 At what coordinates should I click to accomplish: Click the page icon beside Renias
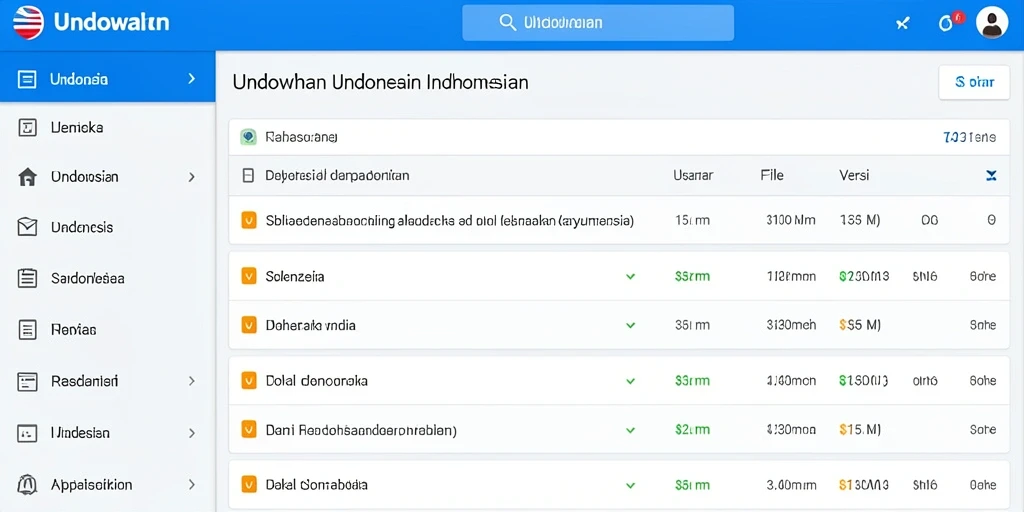pos(27,330)
